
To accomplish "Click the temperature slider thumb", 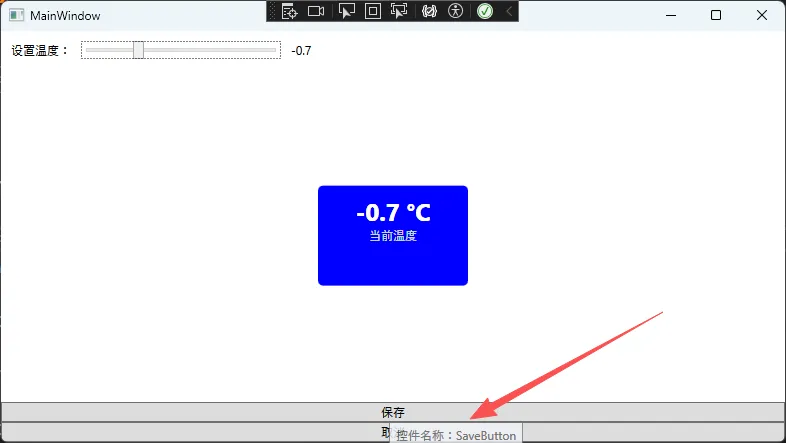I will (x=139, y=50).
